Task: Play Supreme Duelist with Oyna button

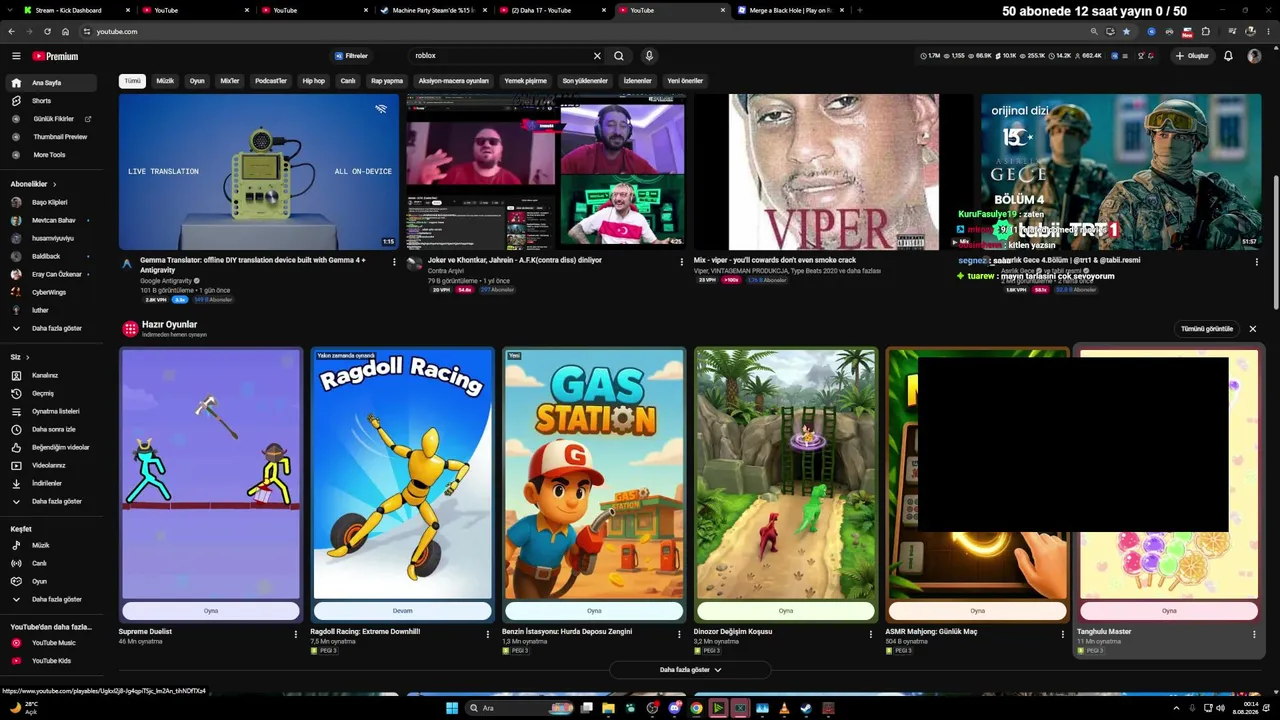Action: coord(211,611)
